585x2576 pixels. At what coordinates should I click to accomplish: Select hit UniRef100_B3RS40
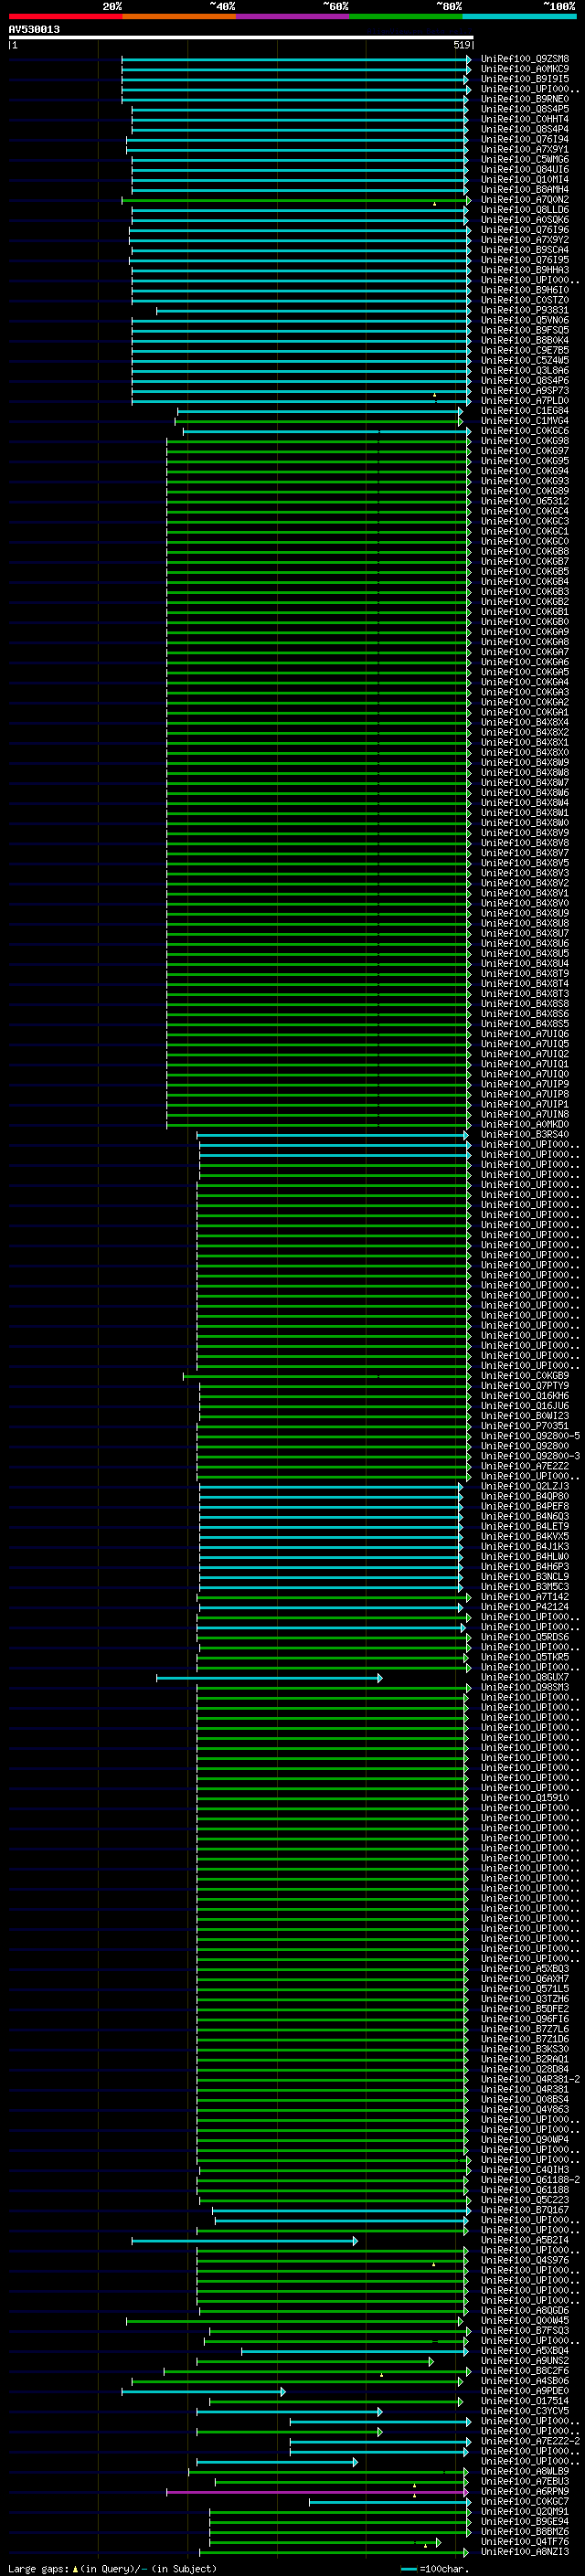point(525,1134)
